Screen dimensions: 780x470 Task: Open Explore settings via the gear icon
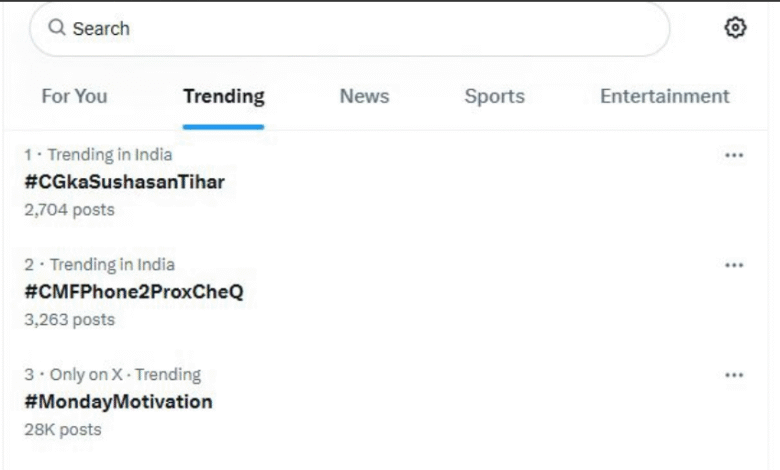735,28
